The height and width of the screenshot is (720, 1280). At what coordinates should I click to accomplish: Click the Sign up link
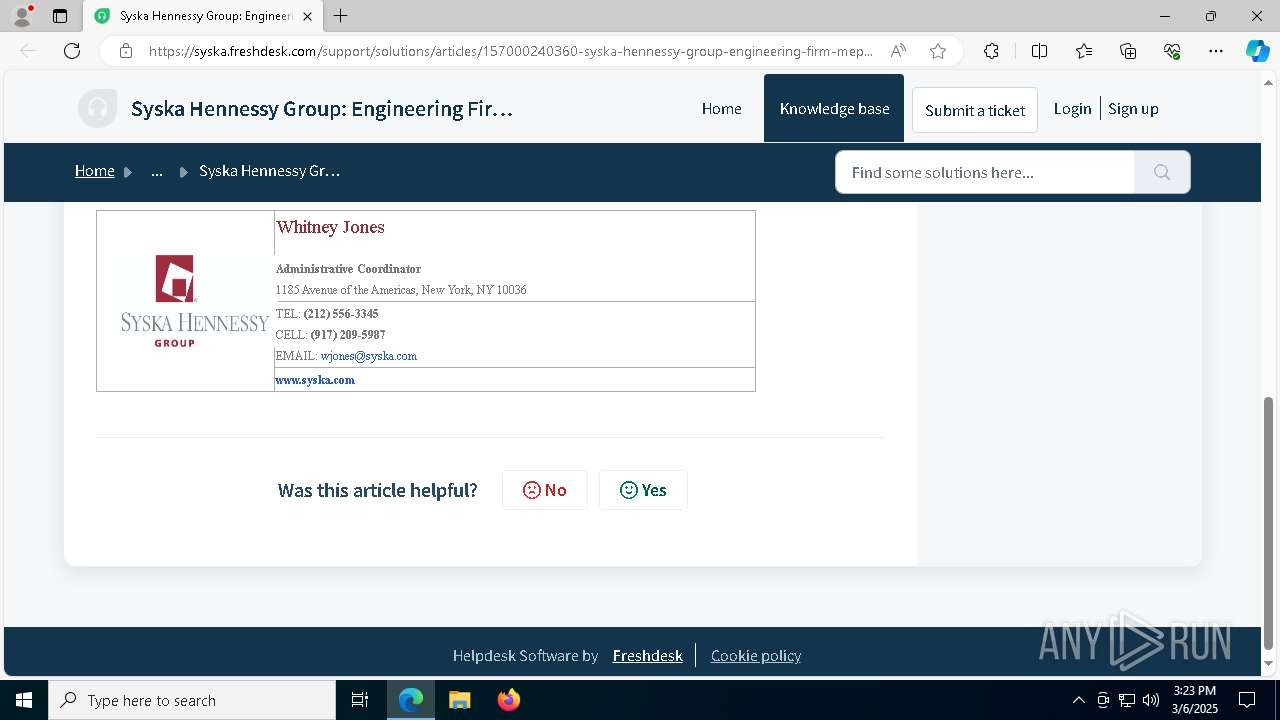1133,109
